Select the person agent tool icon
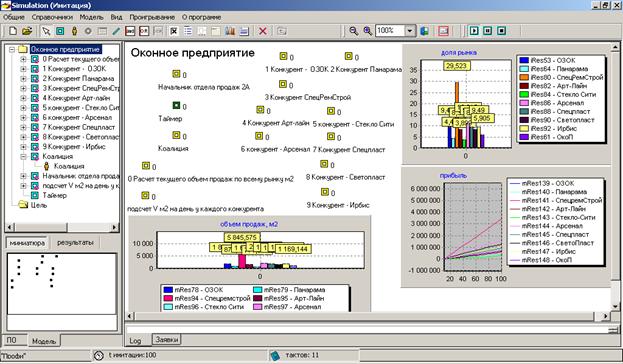Screen dimensions: 623x364 [74, 31]
